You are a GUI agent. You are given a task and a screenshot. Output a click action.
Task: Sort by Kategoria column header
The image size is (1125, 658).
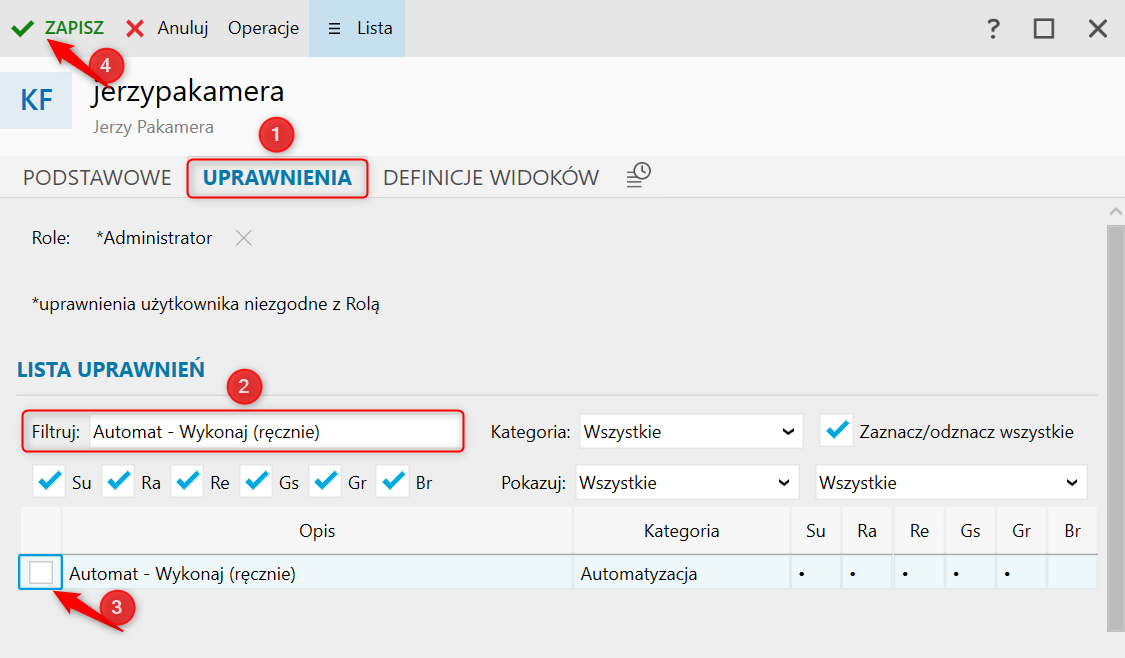coord(682,531)
